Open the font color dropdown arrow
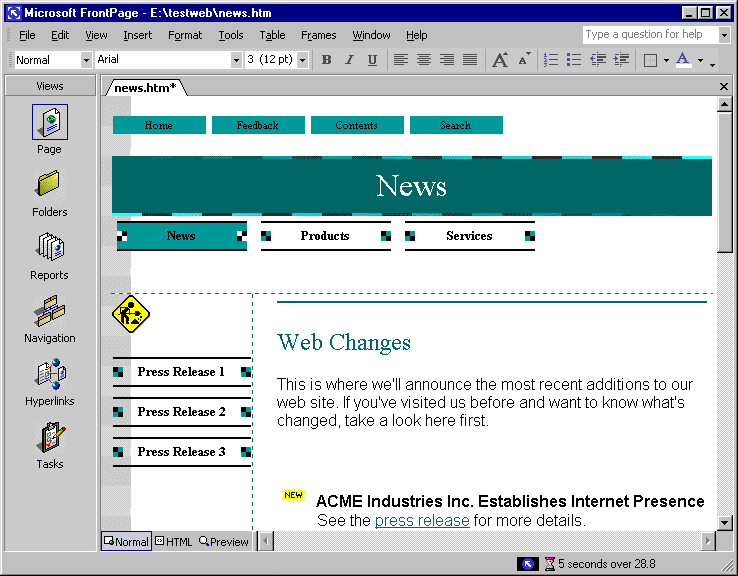The height and width of the screenshot is (576, 738). [700, 60]
